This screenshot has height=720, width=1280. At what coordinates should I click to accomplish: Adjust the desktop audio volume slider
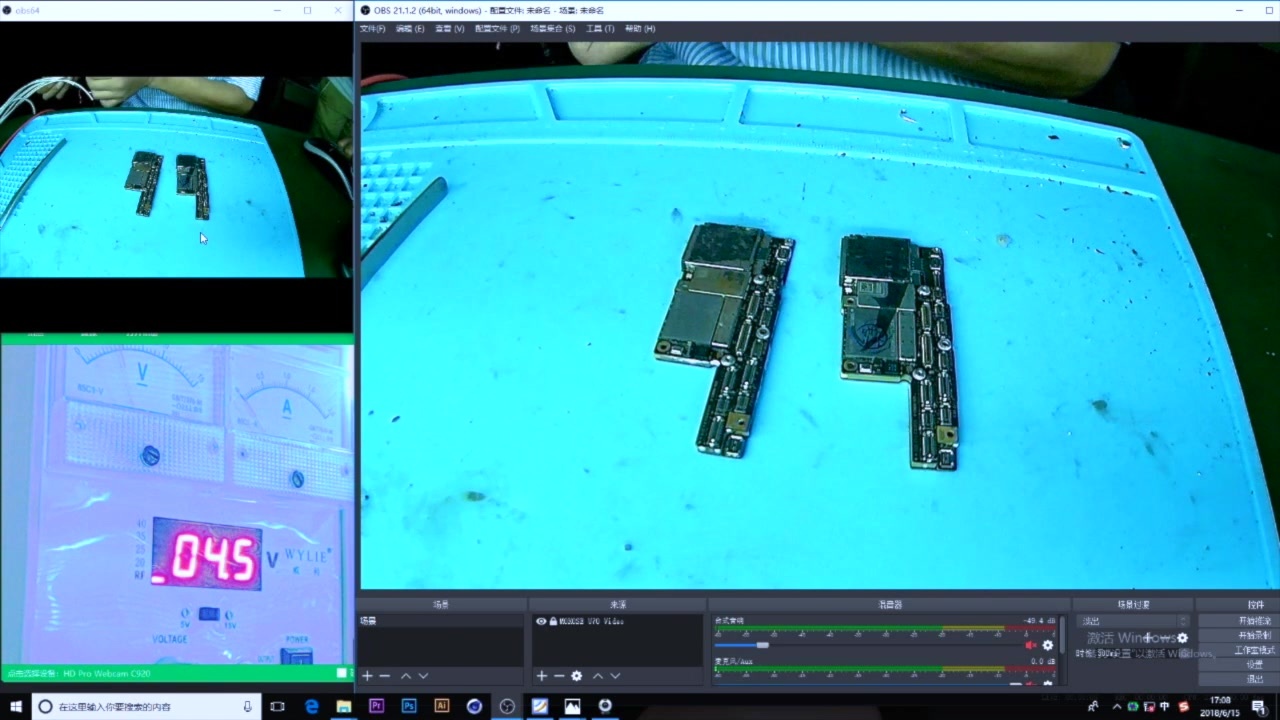[x=762, y=645]
